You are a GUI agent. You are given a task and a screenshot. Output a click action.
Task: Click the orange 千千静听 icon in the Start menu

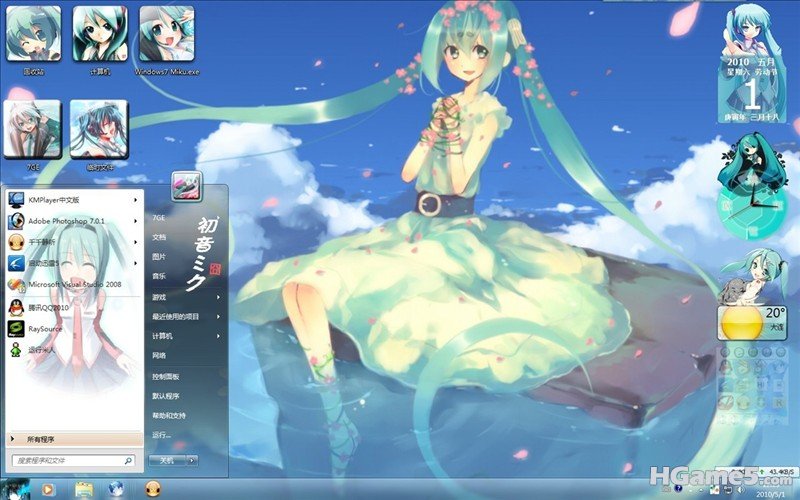[16, 242]
